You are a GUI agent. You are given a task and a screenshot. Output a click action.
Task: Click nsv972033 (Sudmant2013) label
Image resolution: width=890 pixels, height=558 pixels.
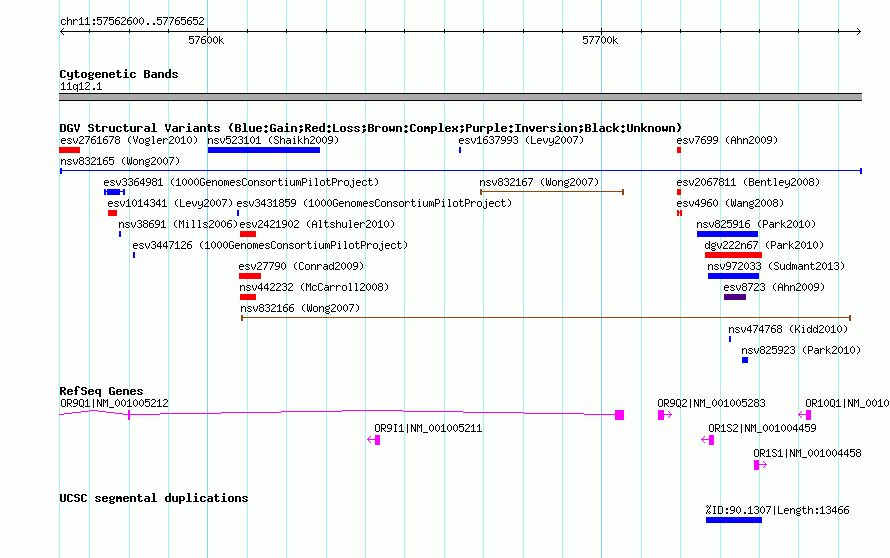point(776,266)
